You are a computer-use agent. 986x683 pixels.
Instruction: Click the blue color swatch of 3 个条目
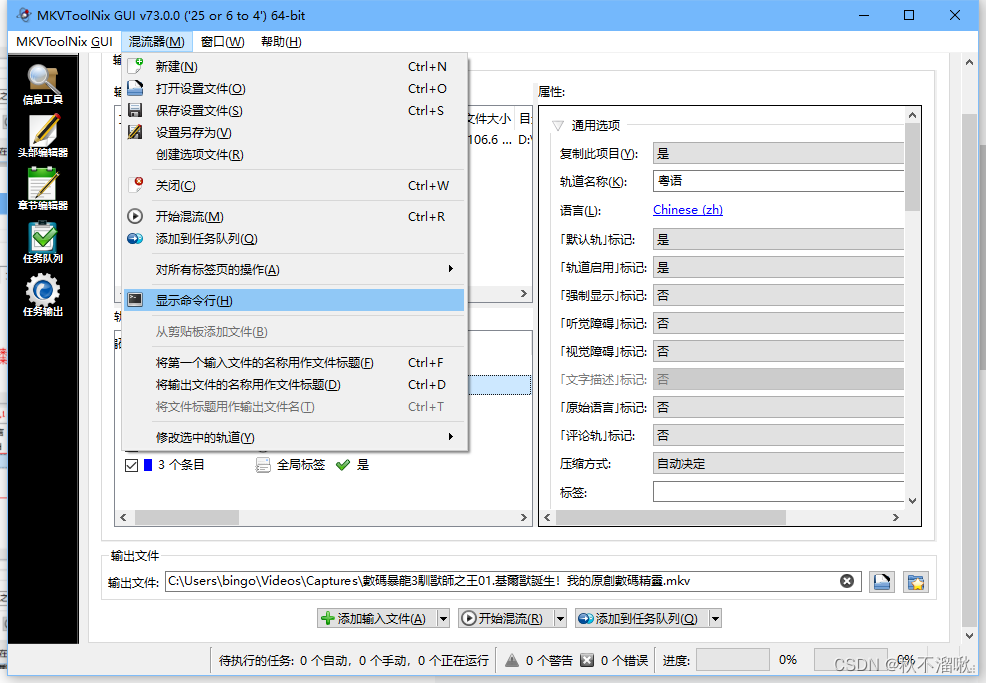[x=148, y=465]
